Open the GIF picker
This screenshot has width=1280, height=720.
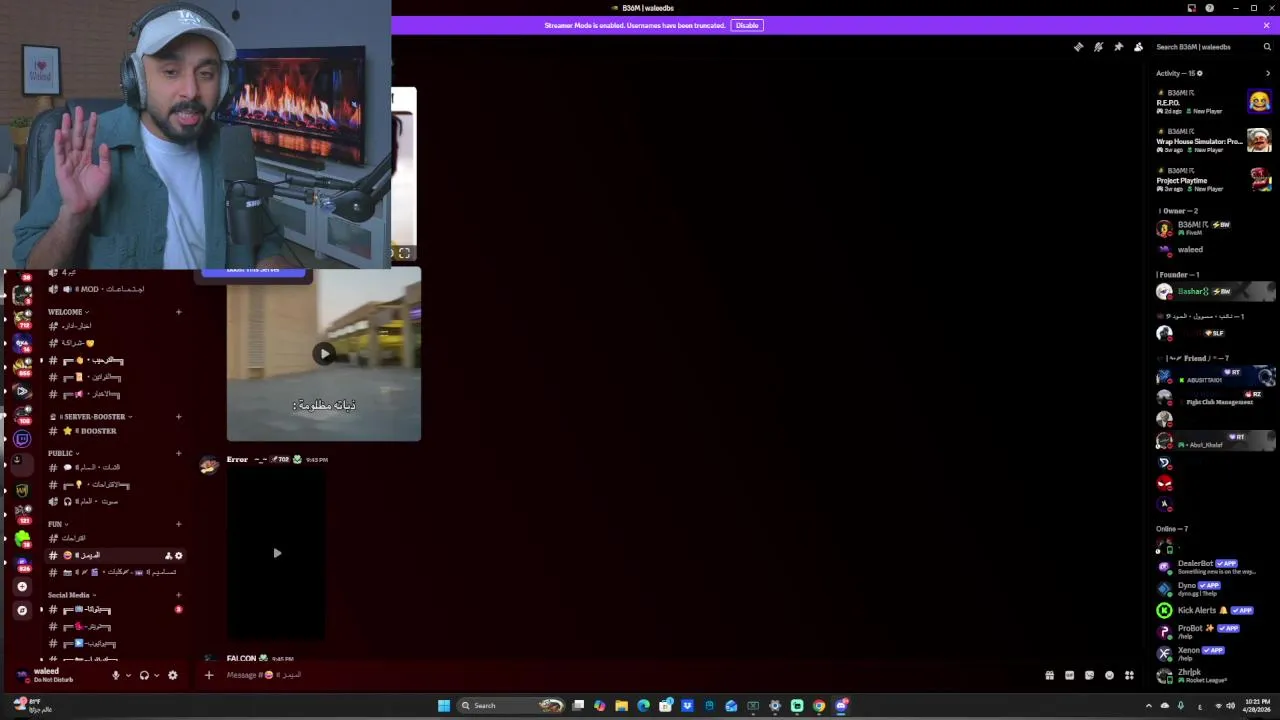1069,675
